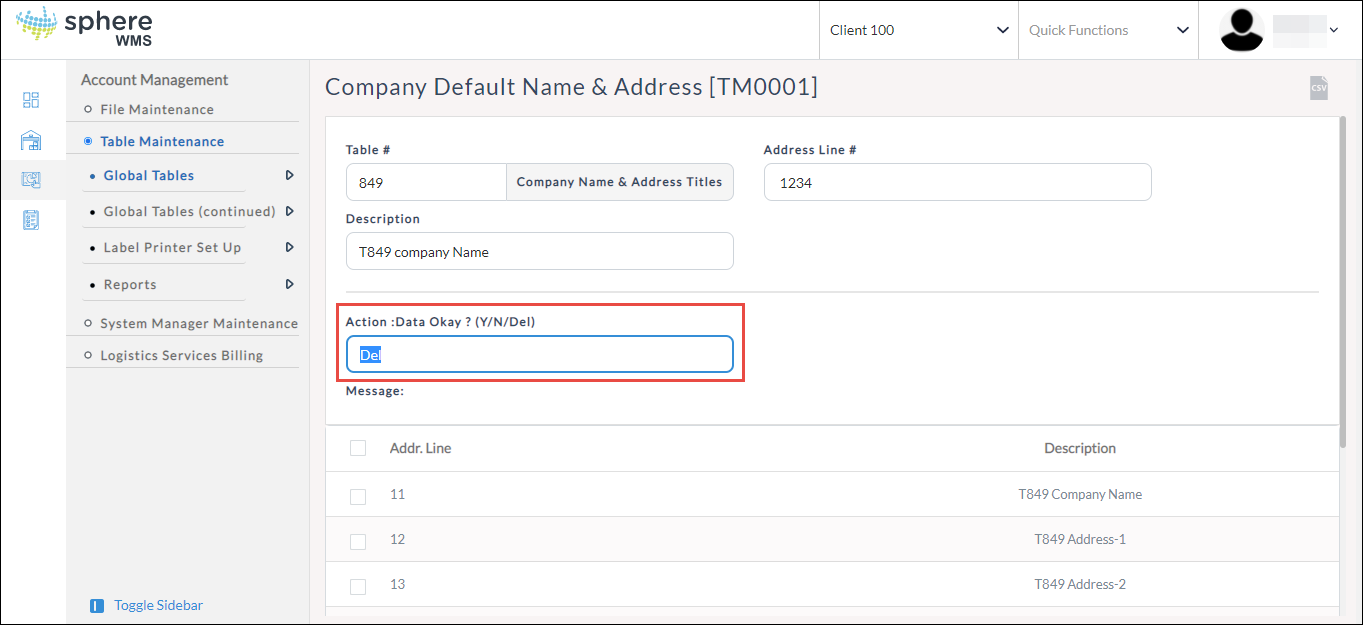This screenshot has width=1363, height=625.
Task: Open the Client 100 dropdown
Action: click(x=918, y=30)
